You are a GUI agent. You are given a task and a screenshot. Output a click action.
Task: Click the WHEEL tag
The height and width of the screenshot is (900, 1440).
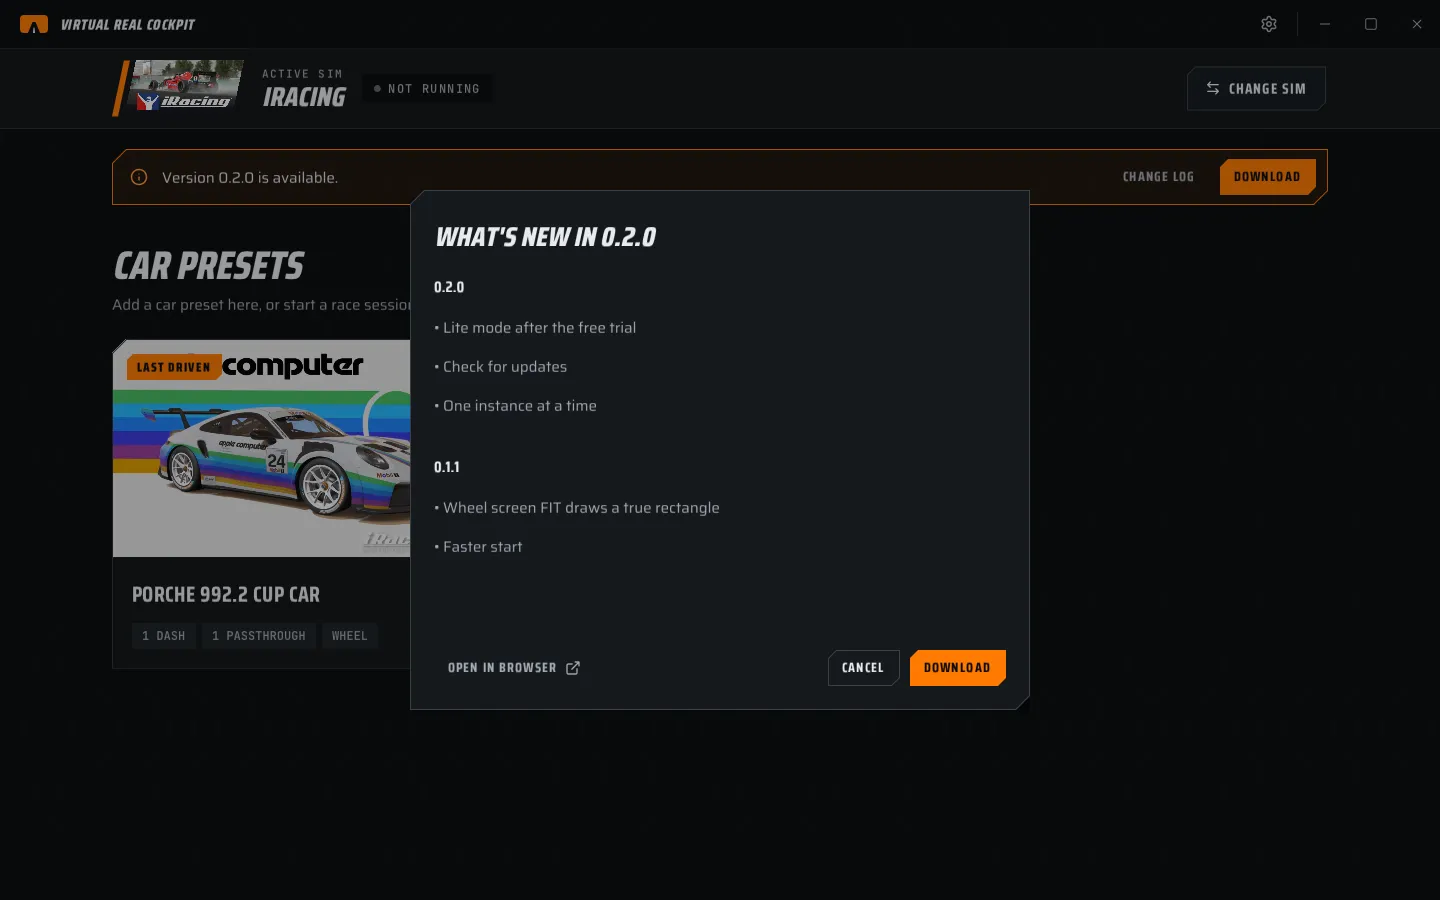click(349, 636)
